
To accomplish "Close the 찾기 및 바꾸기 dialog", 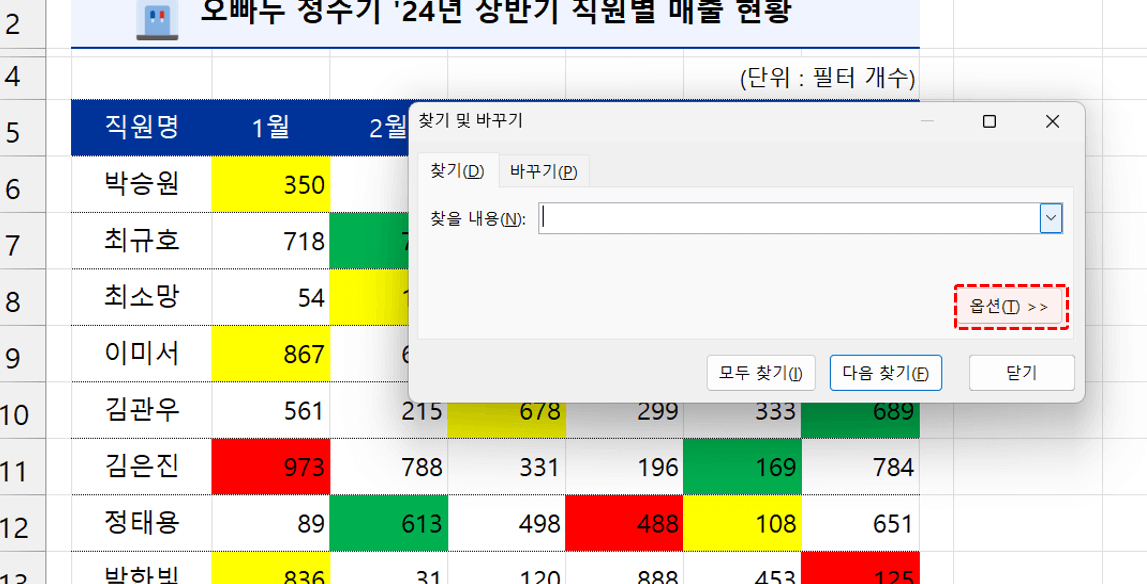I will click(x=1052, y=121).
